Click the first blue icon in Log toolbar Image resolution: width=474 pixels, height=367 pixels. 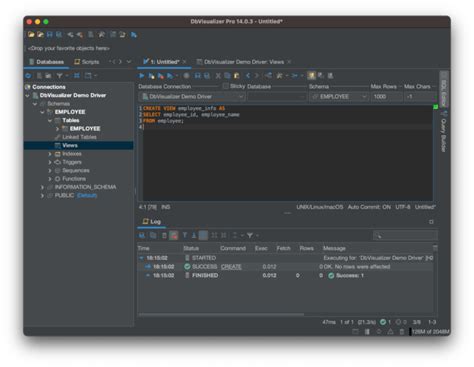142,236
